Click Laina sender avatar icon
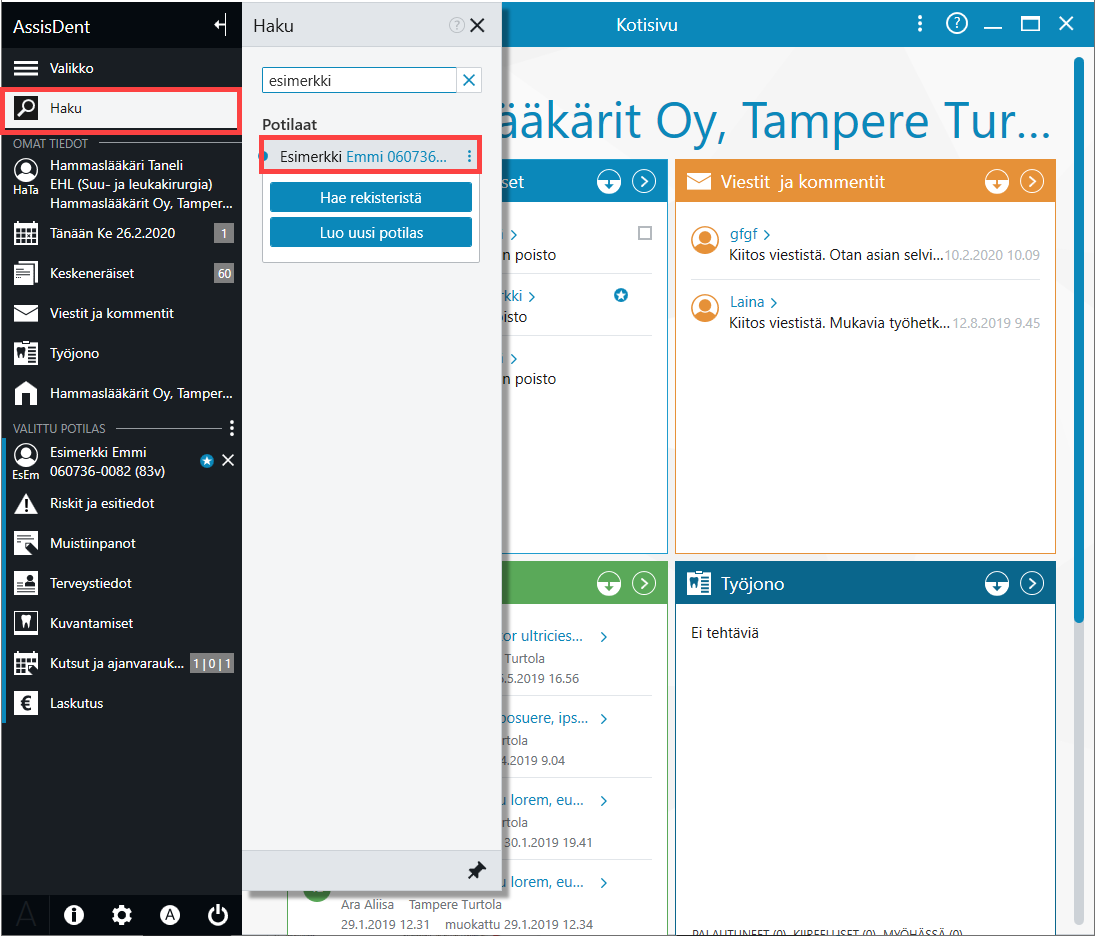 click(x=705, y=308)
